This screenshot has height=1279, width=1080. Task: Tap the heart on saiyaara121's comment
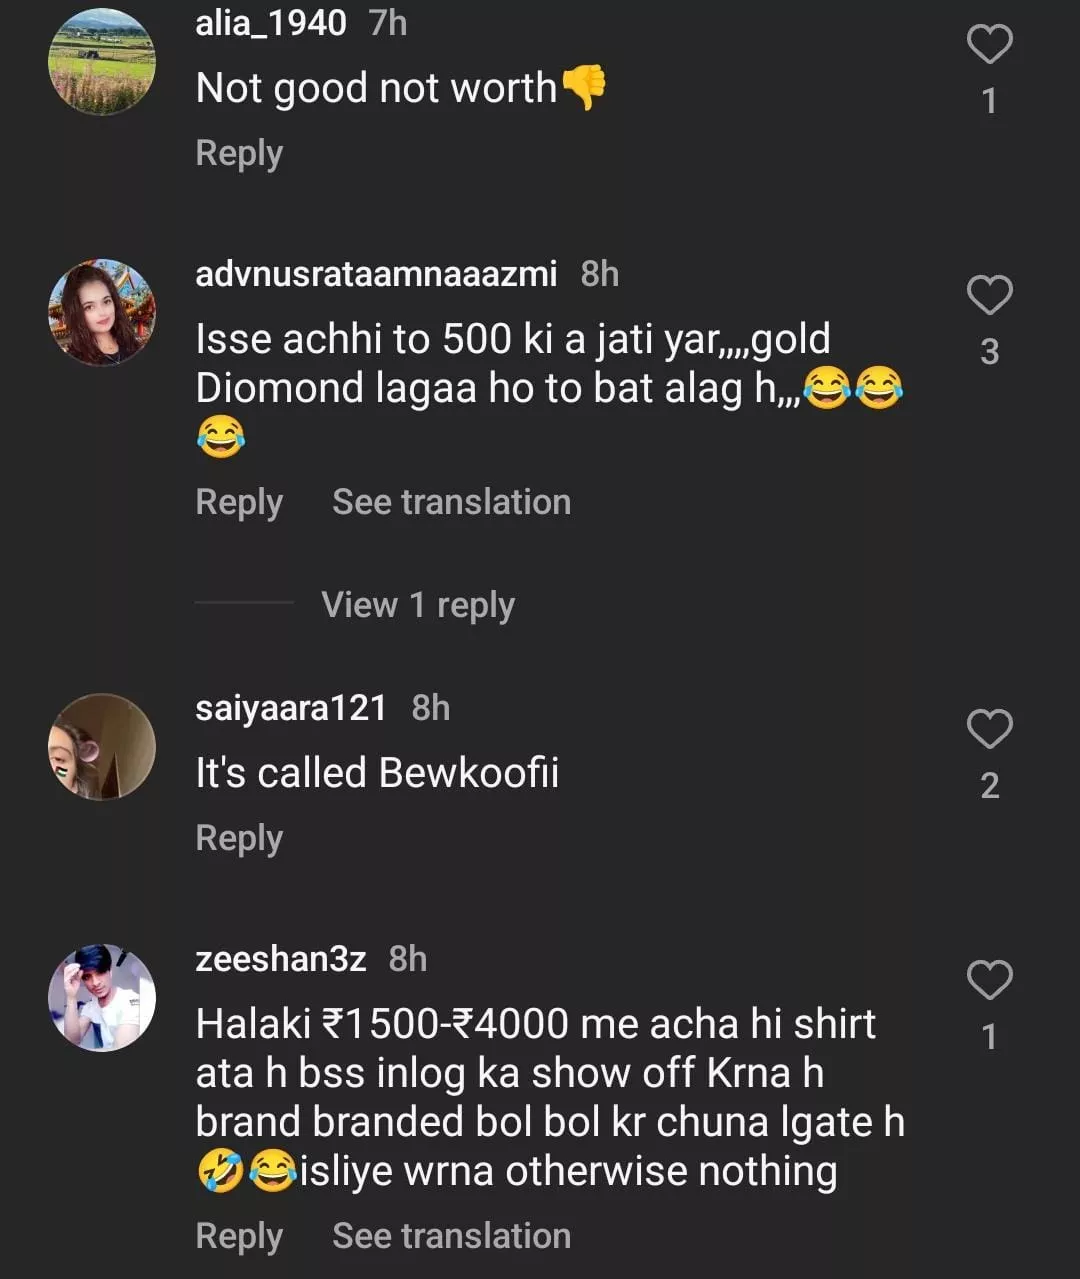989,730
